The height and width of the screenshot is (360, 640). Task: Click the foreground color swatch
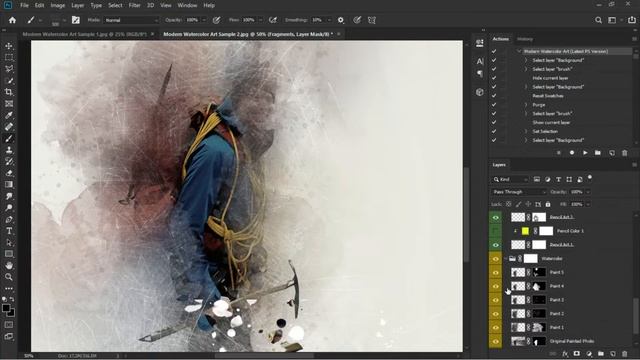pos(6,309)
